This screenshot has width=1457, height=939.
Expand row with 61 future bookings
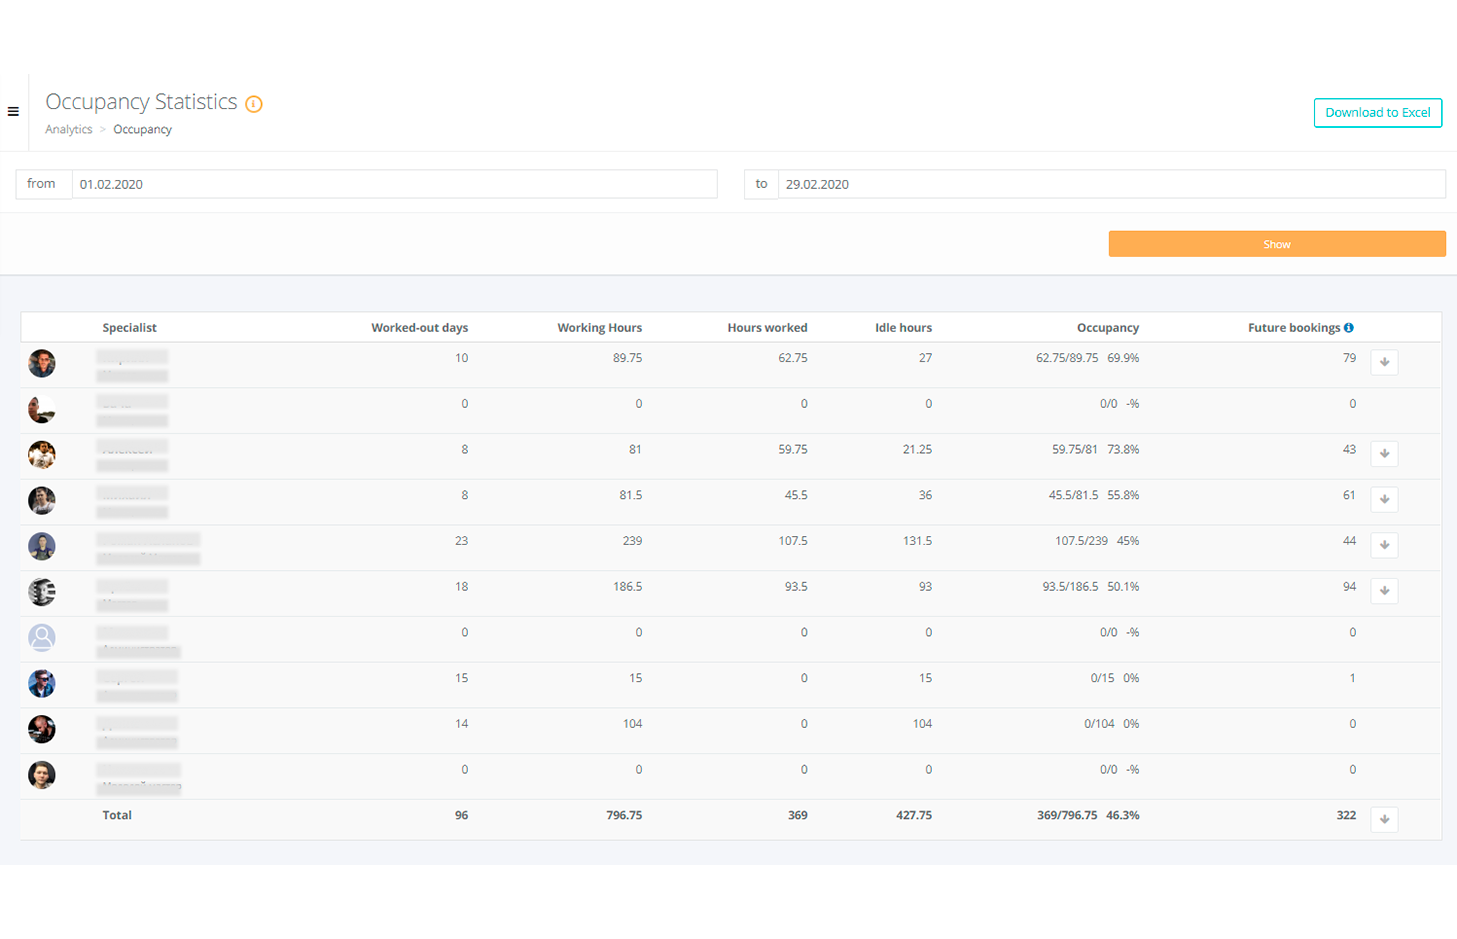pos(1384,499)
